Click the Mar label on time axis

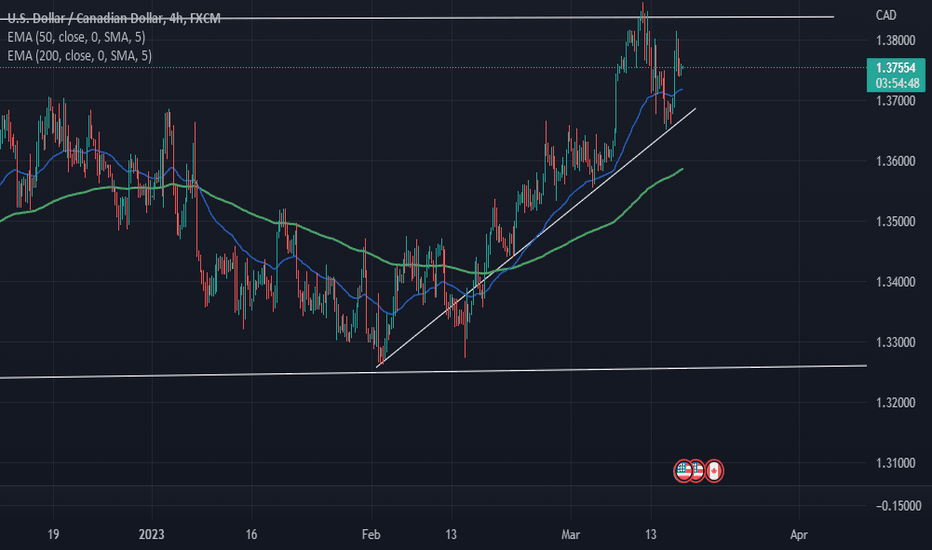click(571, 535)
